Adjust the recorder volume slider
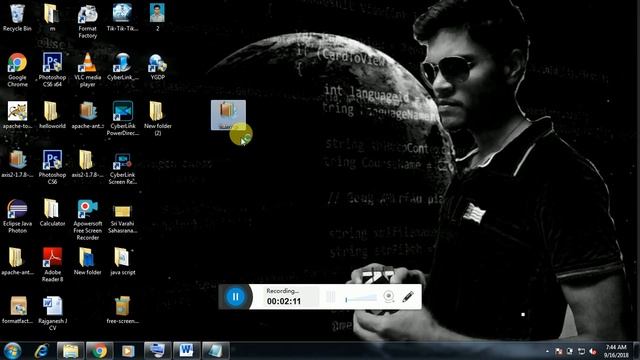The image size is (640, 360). coord(361,299)
